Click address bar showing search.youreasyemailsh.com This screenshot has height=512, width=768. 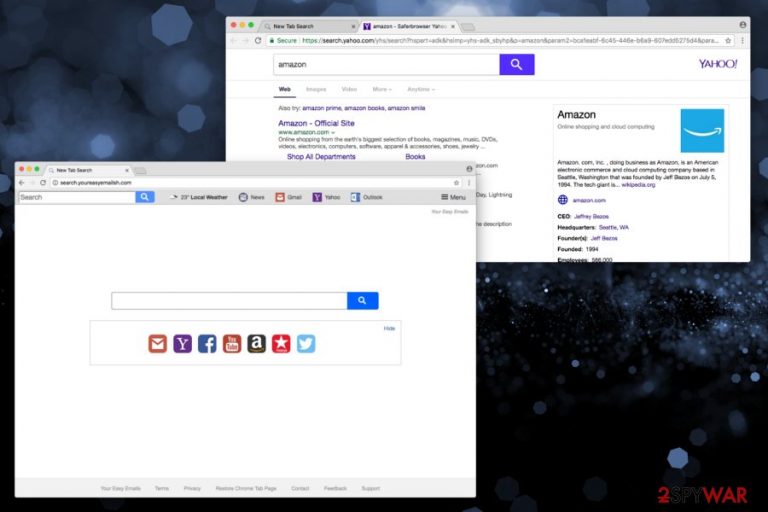(x=252, y=182)
